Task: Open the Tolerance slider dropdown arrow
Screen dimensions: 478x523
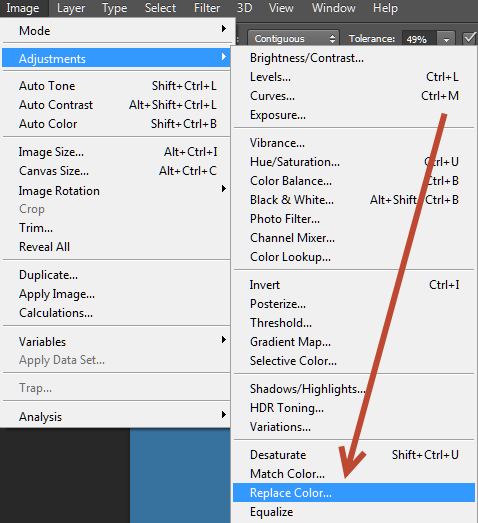Action: click(x=446, y=39)
